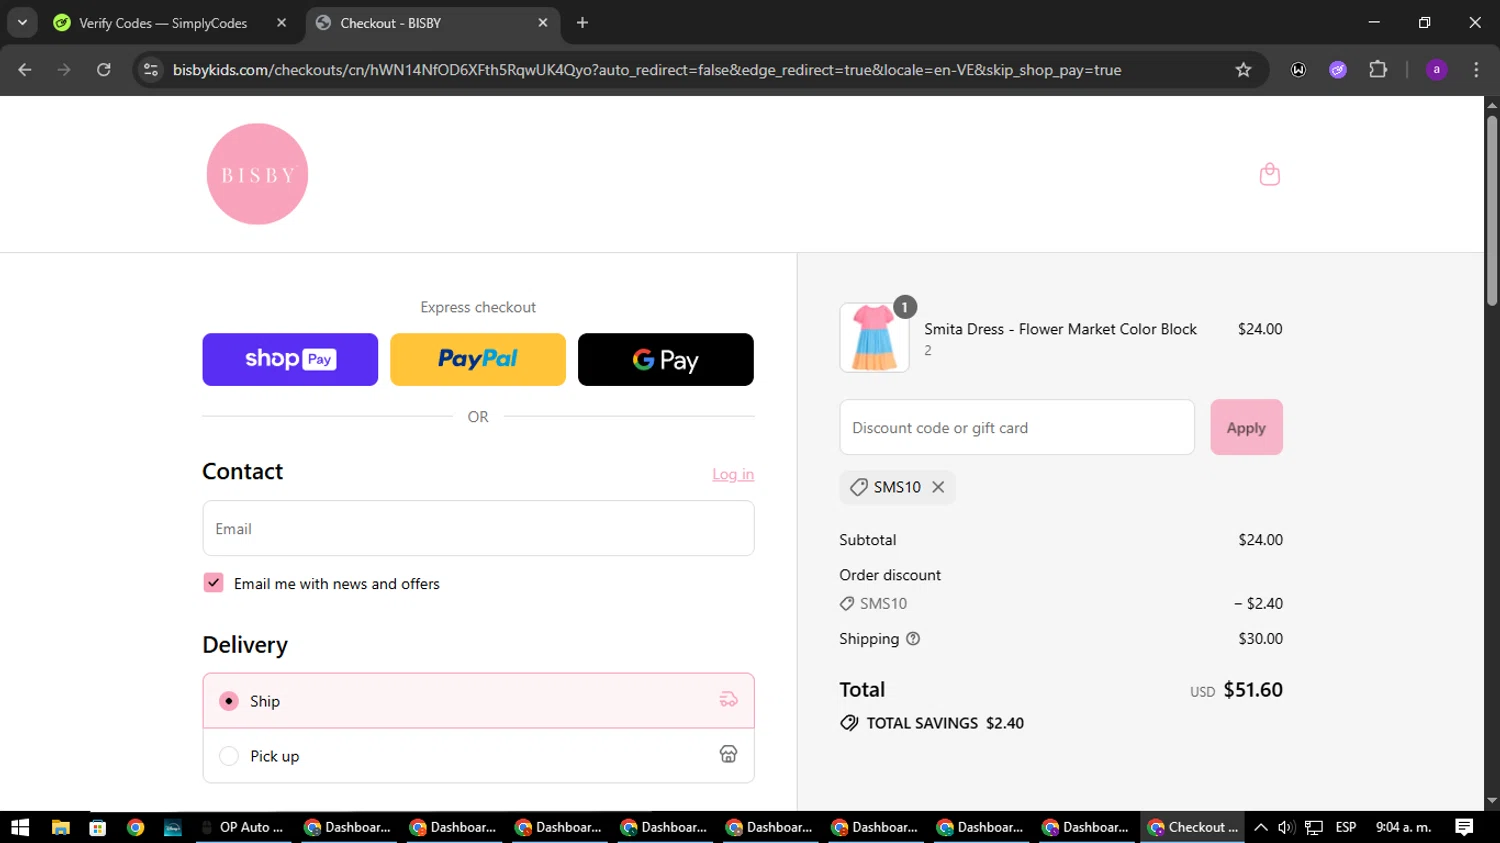Click the BISBY pink logo

(257, 174)
